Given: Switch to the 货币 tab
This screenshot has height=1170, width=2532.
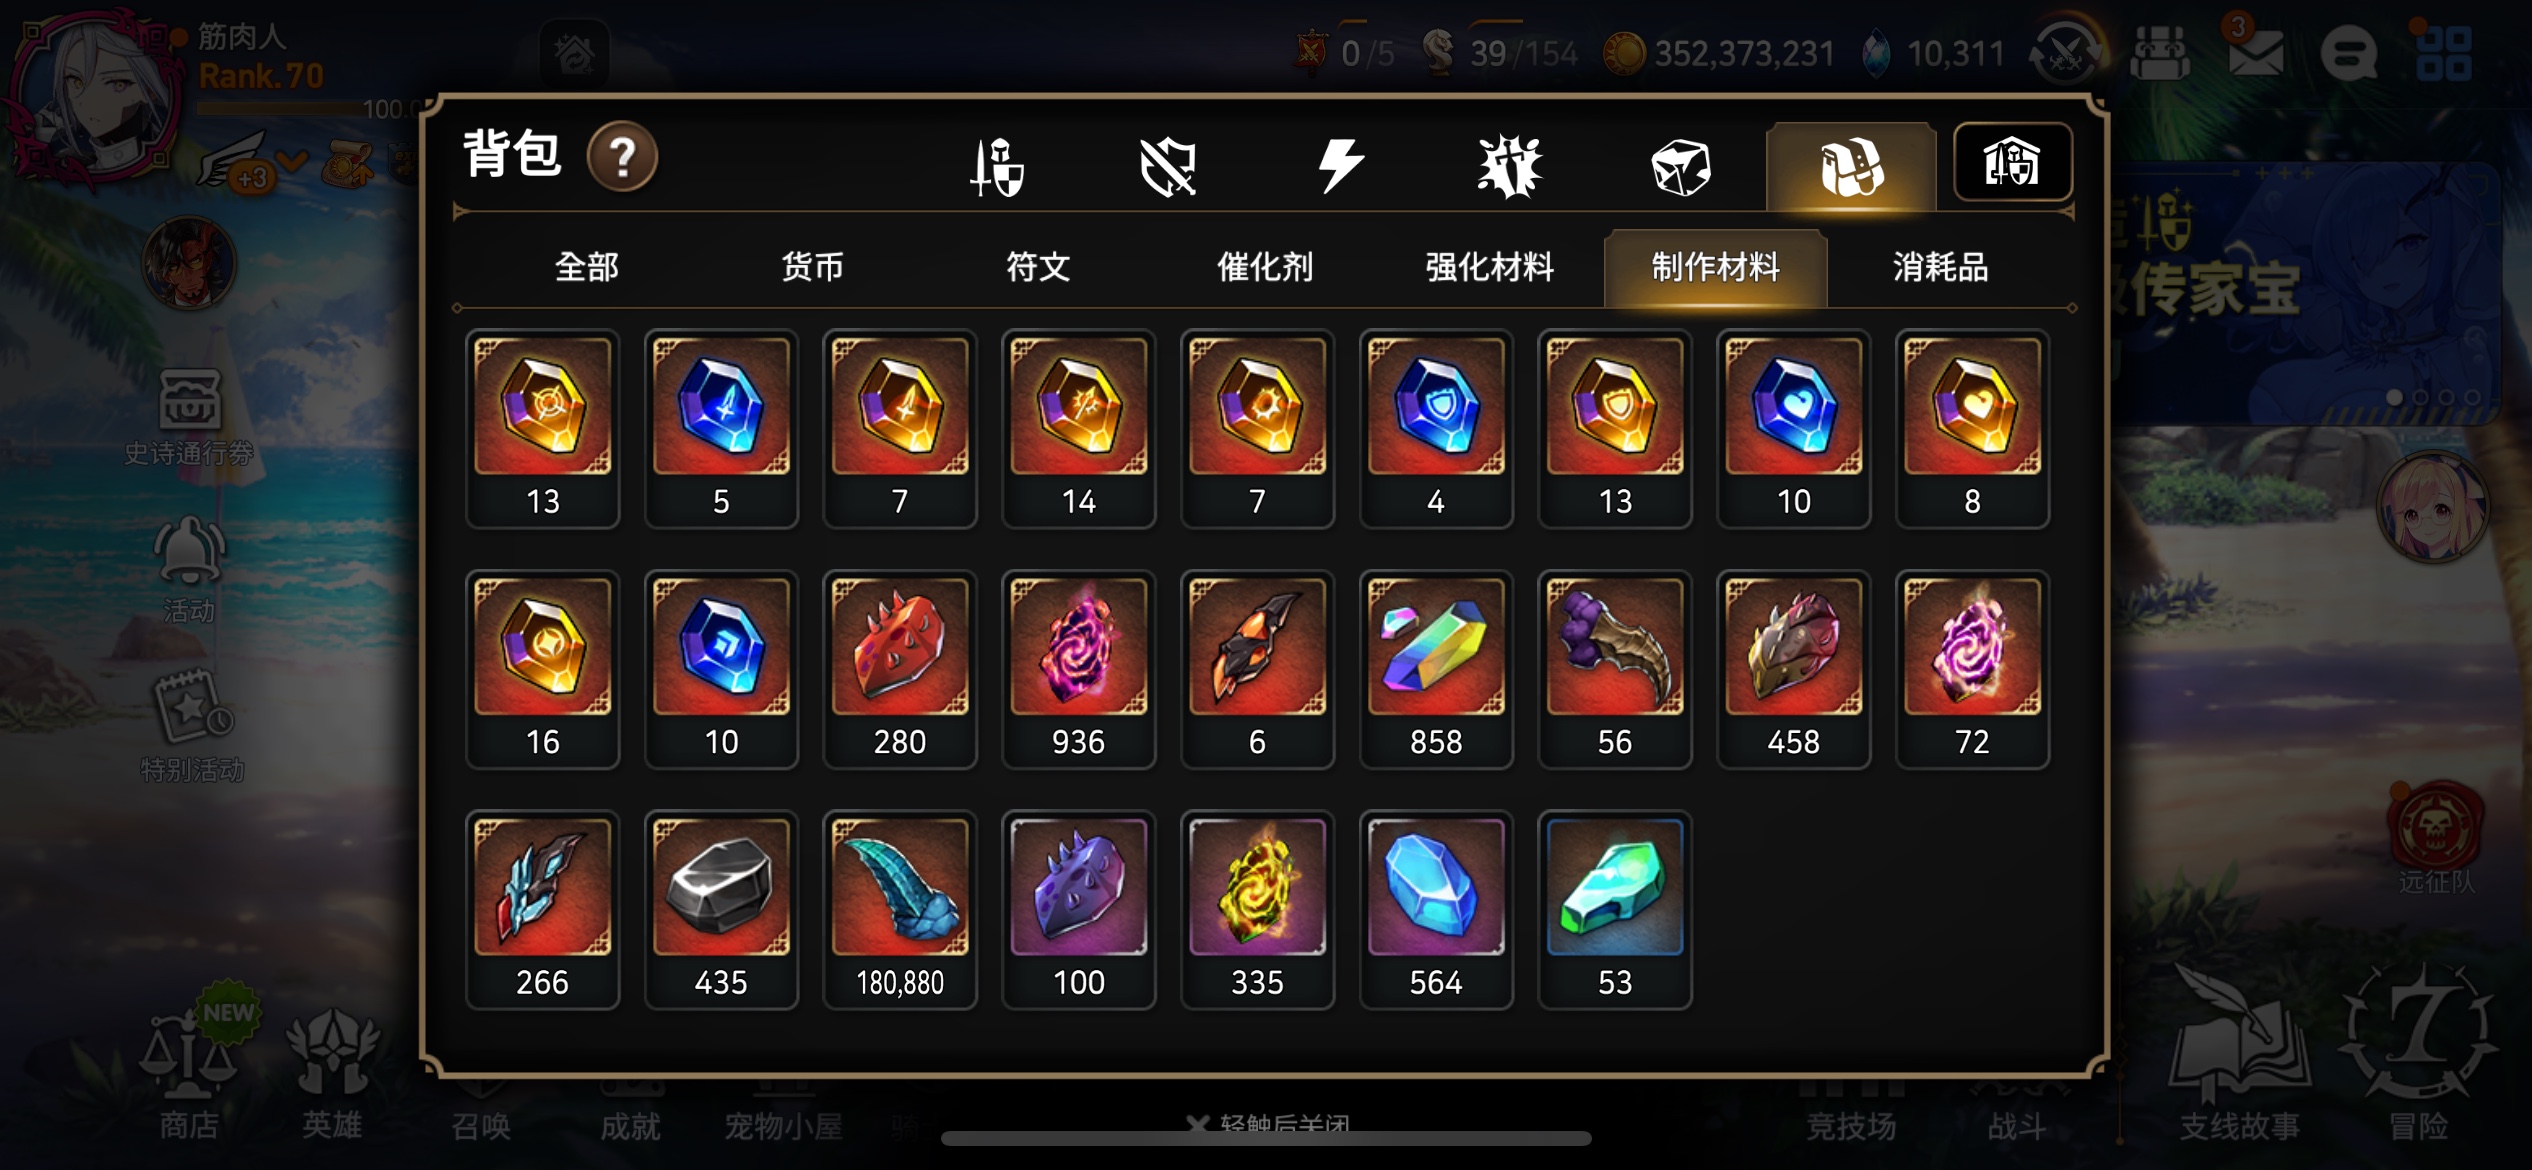Looking at the screenshot, I should click(x=812, y=267).
